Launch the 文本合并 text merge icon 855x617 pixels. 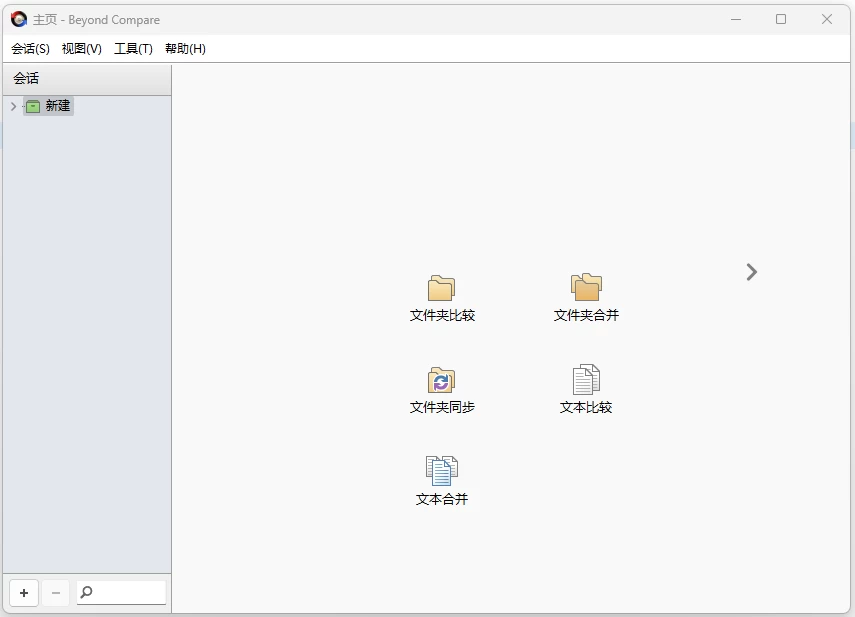[x=441, y=471]
